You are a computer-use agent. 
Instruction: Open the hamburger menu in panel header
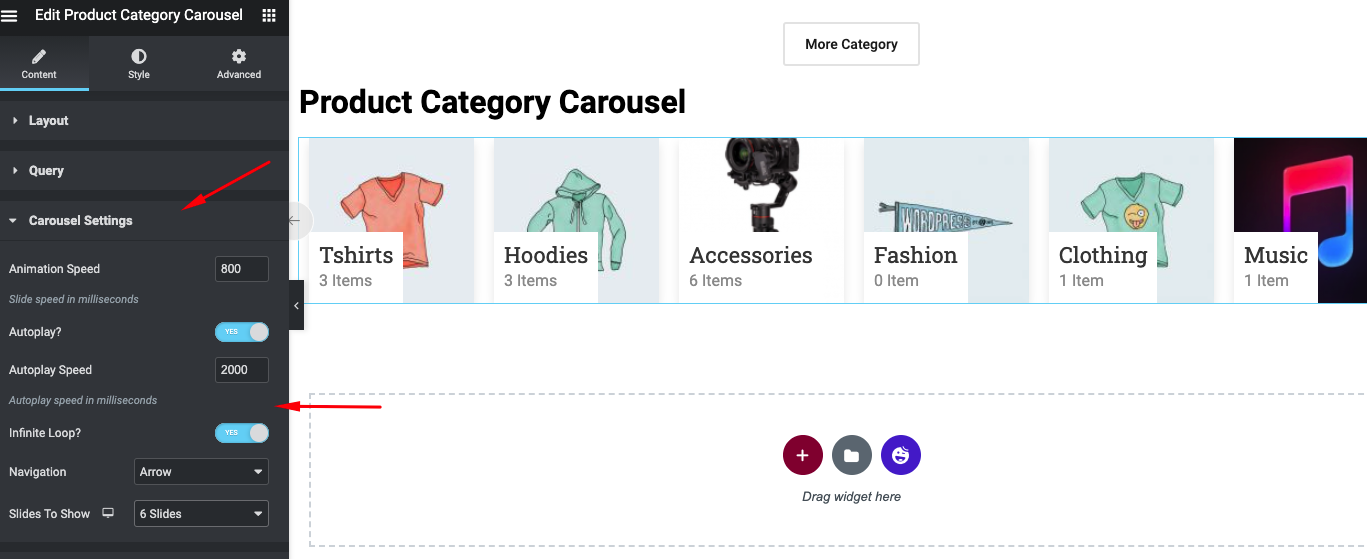pyautogui.click(x=10, y=16)
